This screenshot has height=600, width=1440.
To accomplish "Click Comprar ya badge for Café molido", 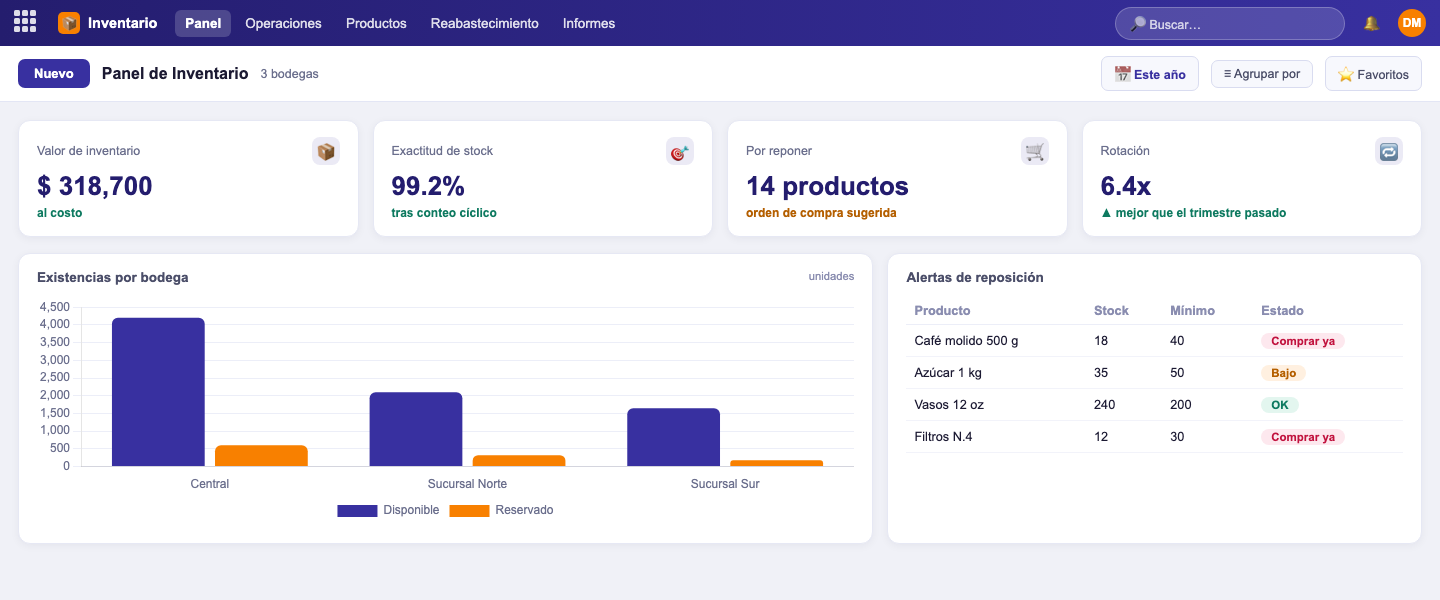I will click(1303, 341).
